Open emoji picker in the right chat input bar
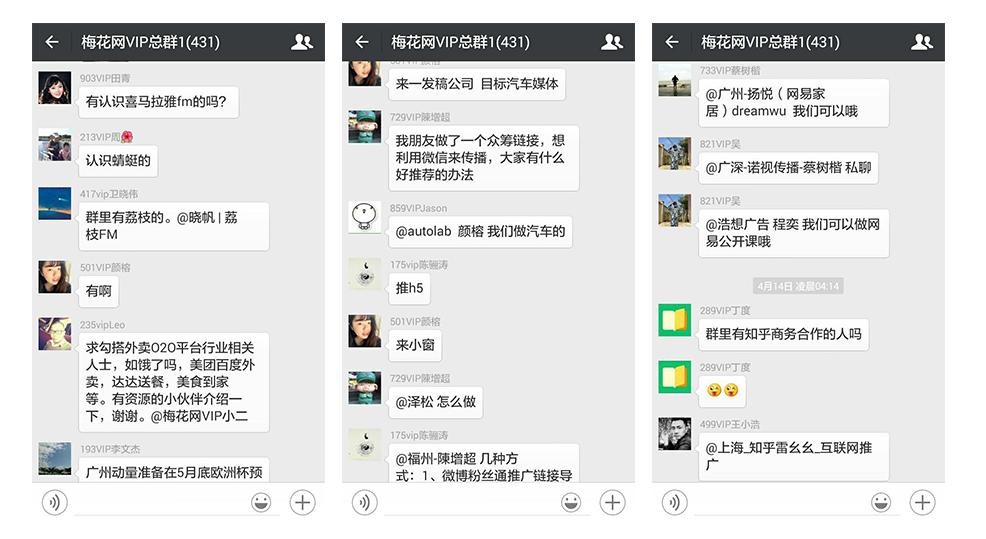986x539 pixels. 881,502
